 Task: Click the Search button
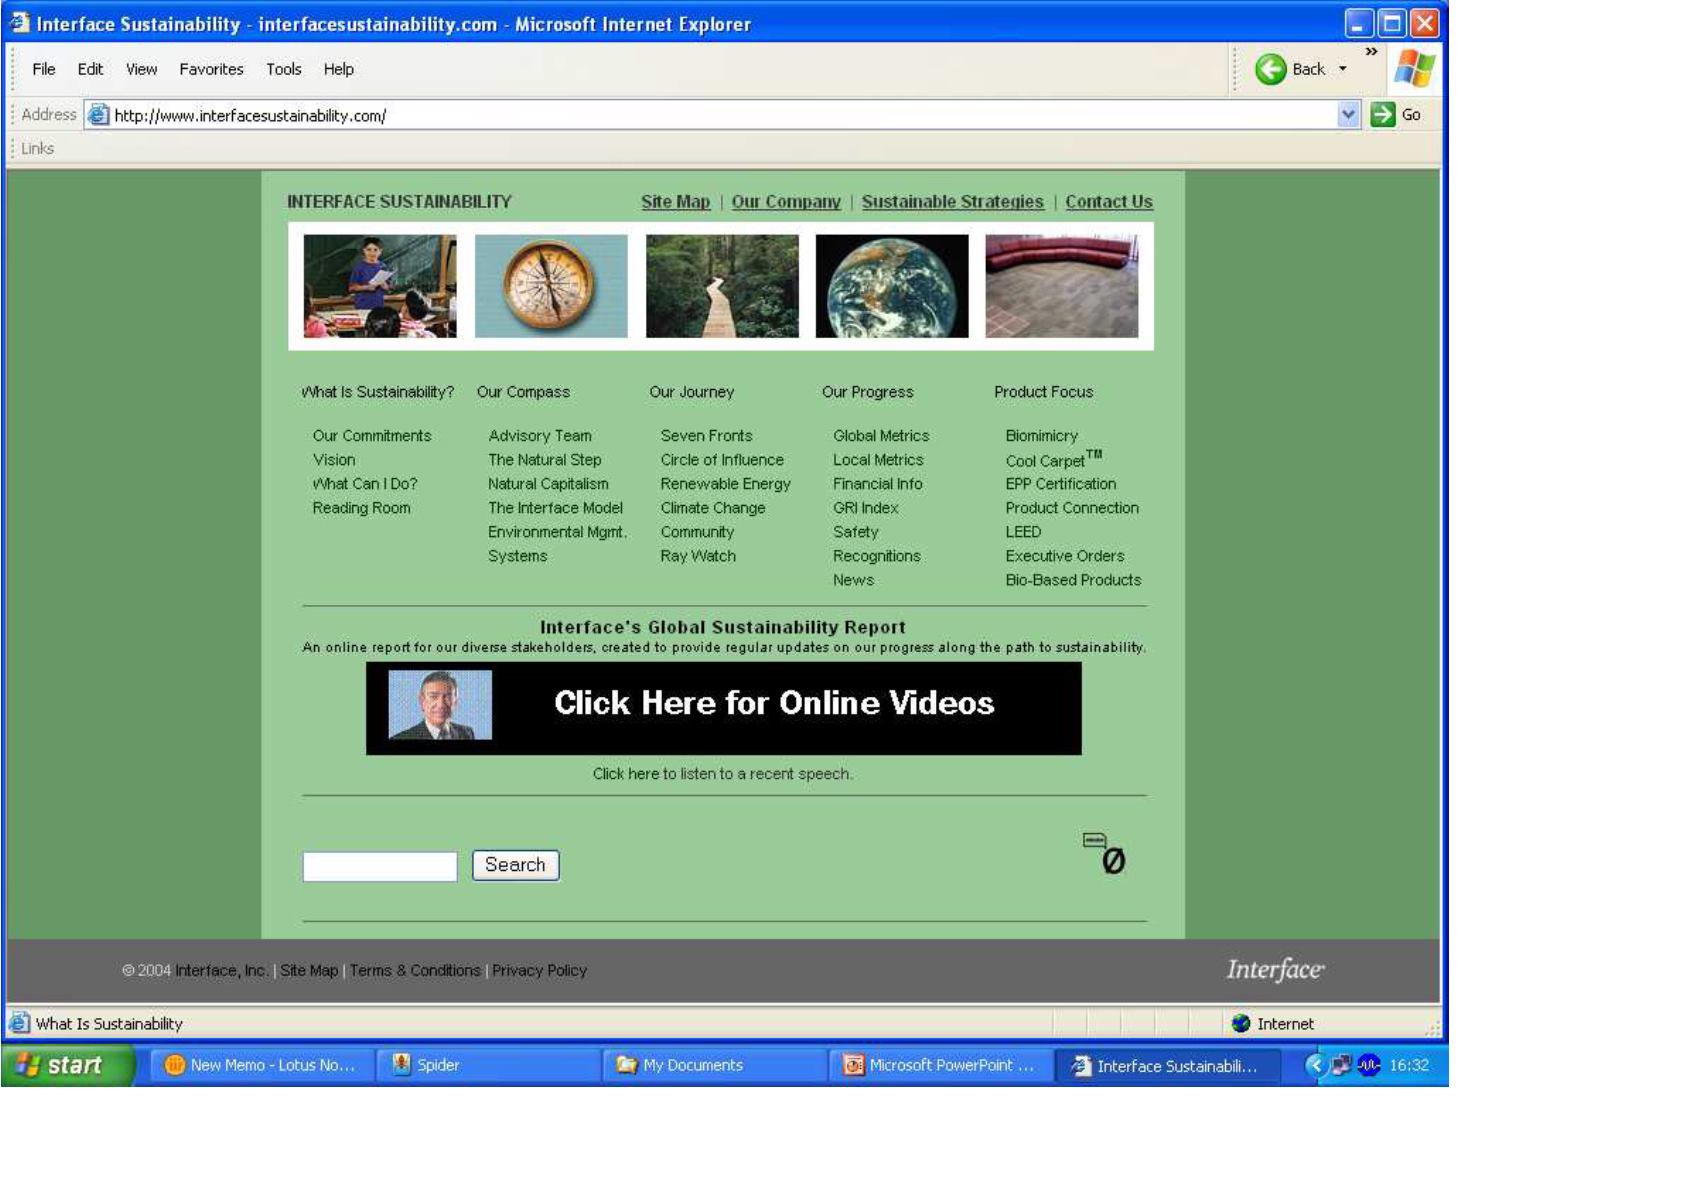tap(515, 865)
